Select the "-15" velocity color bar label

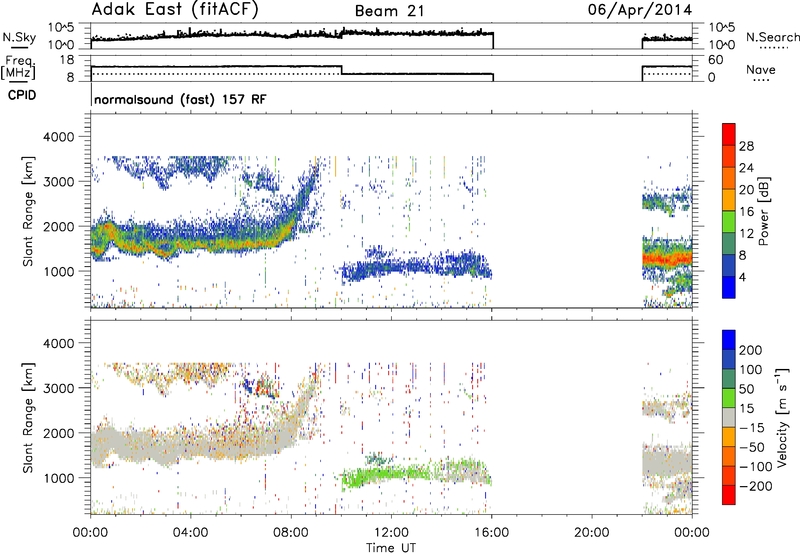pyautogui.click(x=752, y=428)
